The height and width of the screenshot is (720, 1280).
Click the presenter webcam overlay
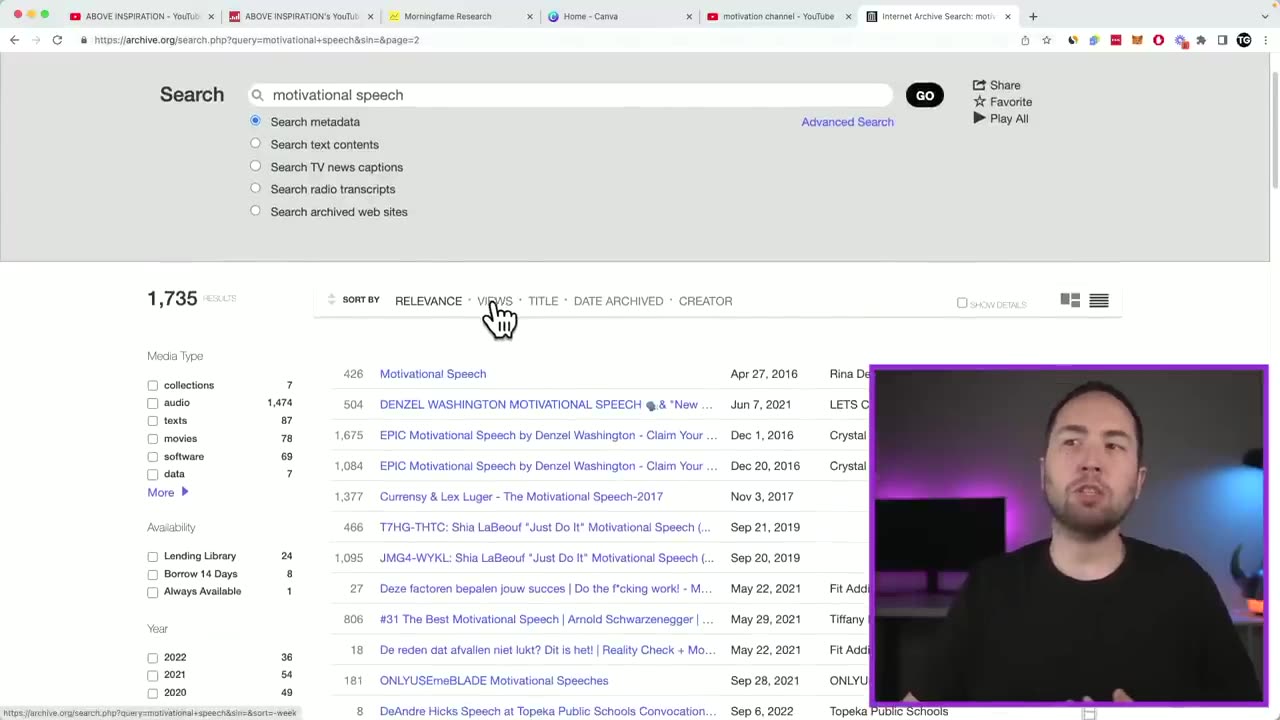(x=1069, y=536)
